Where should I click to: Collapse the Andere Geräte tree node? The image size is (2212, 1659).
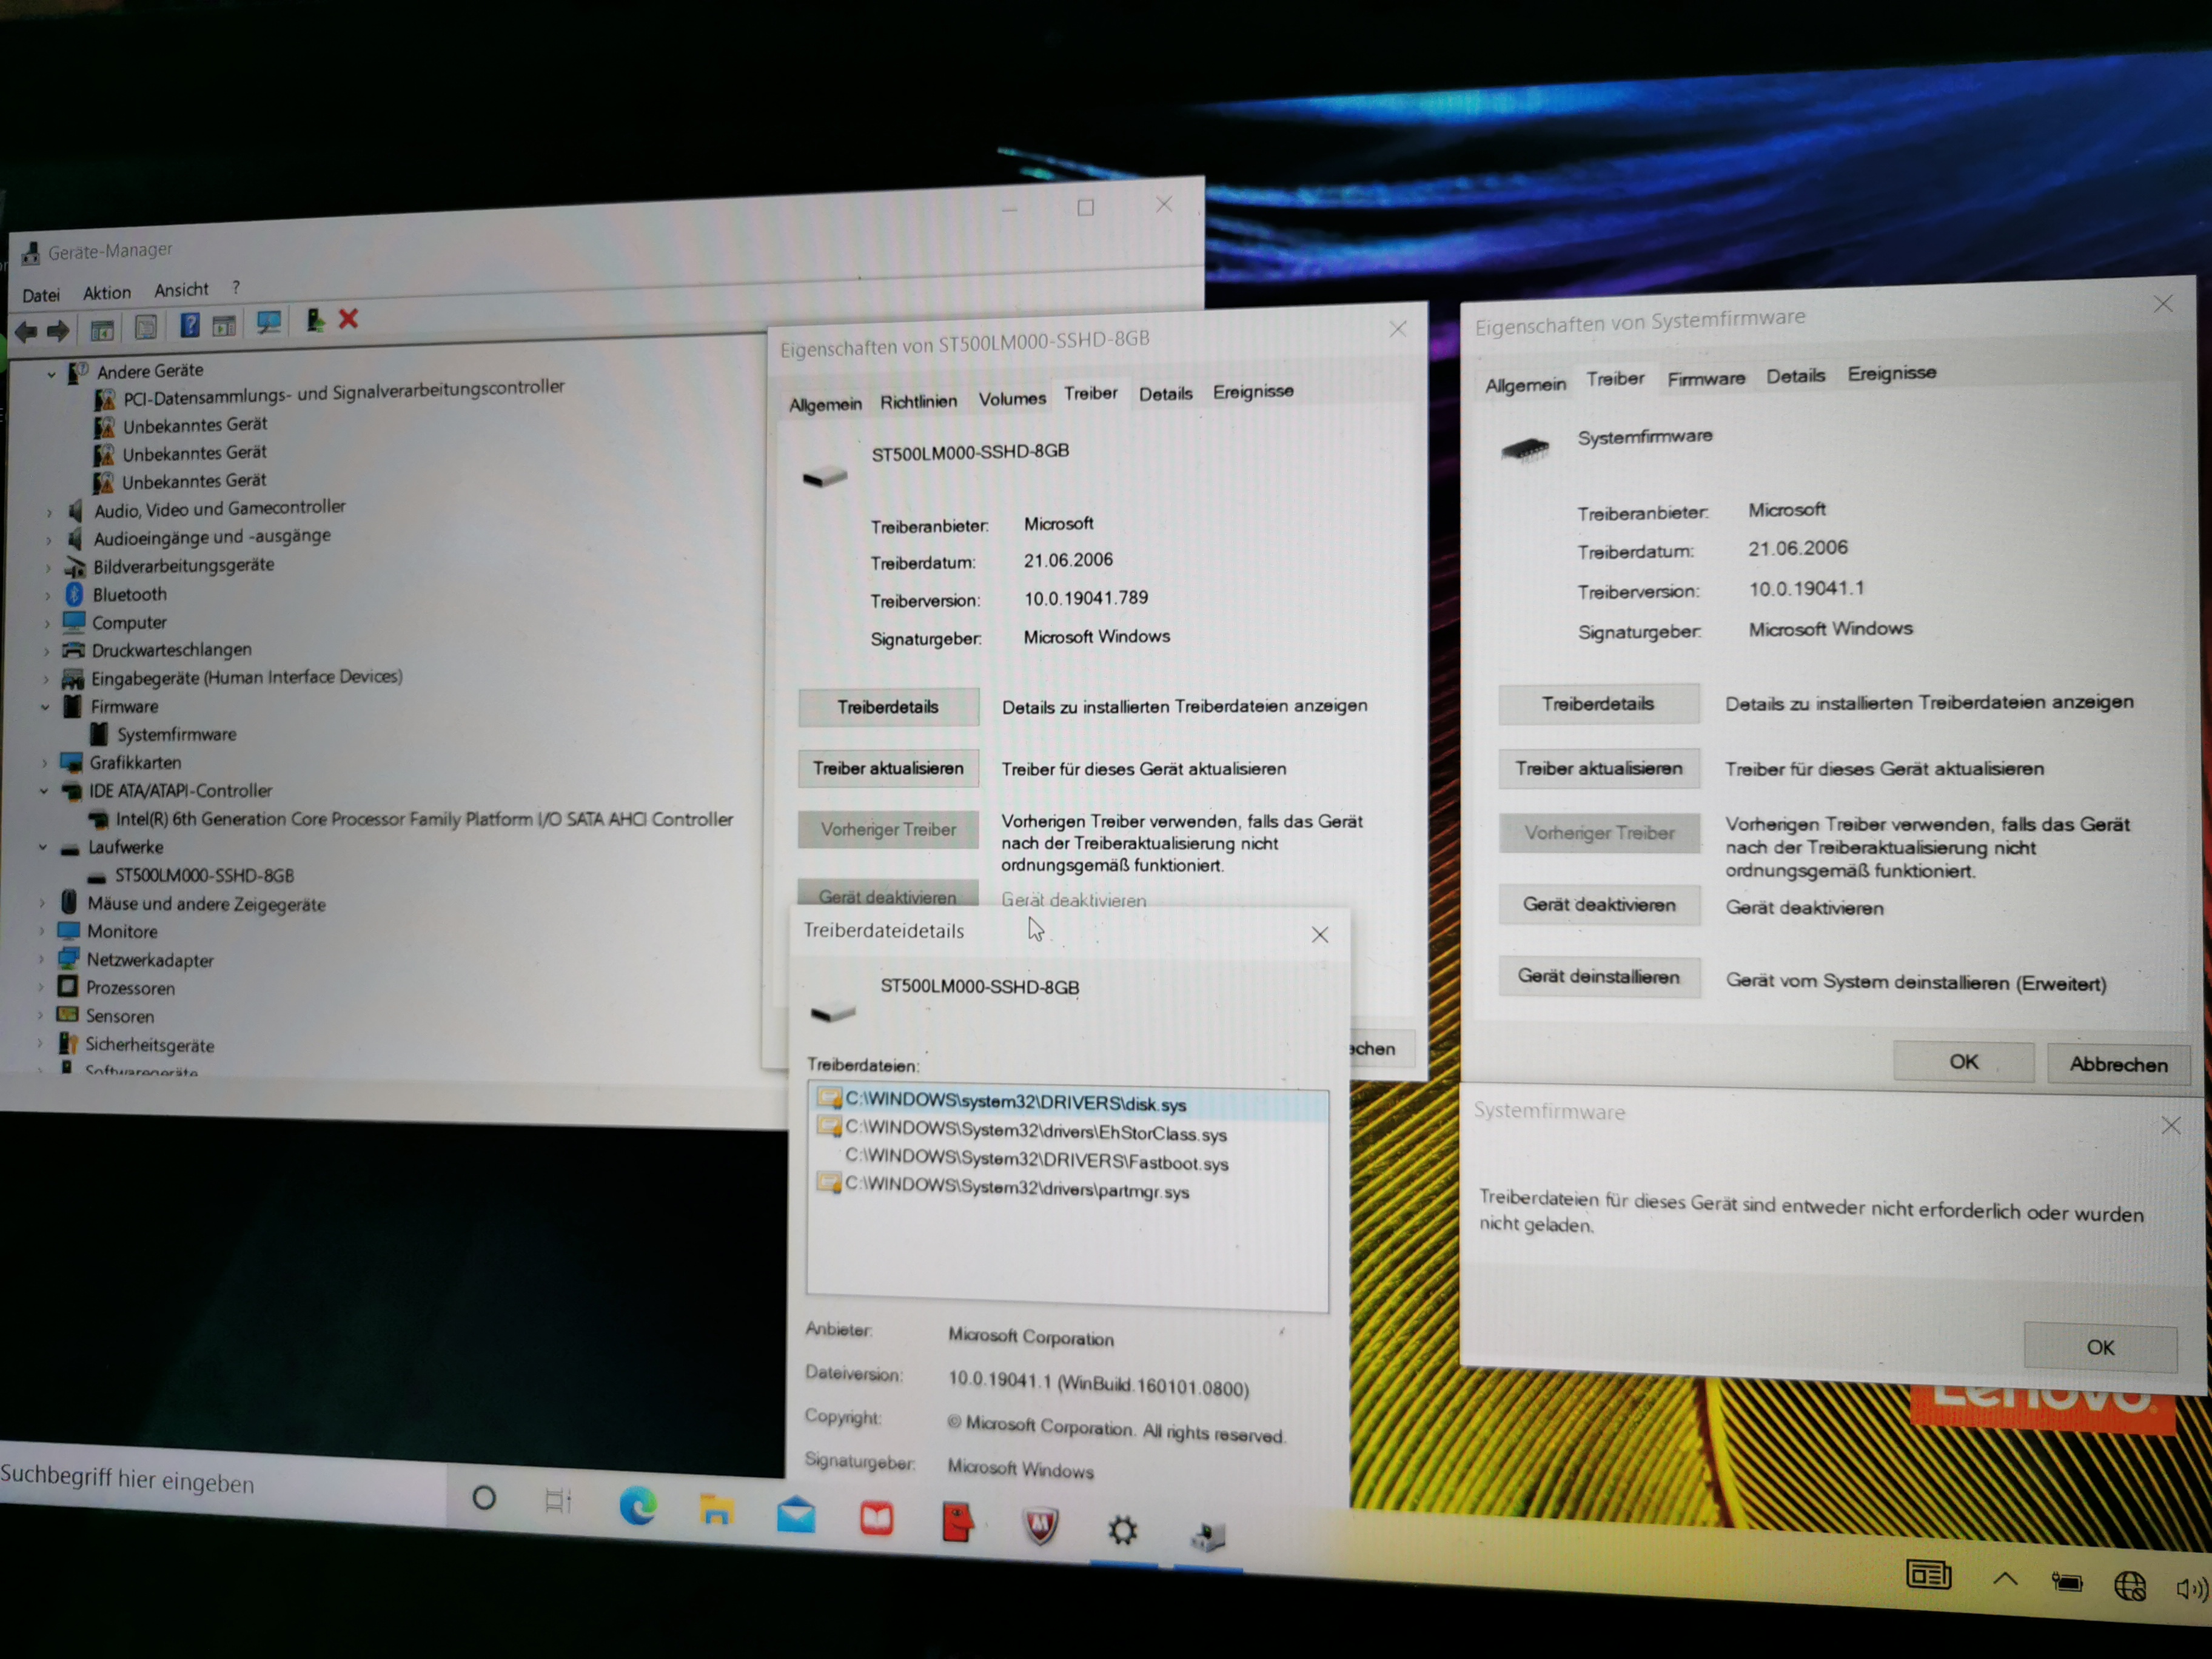tap(51, 374)
